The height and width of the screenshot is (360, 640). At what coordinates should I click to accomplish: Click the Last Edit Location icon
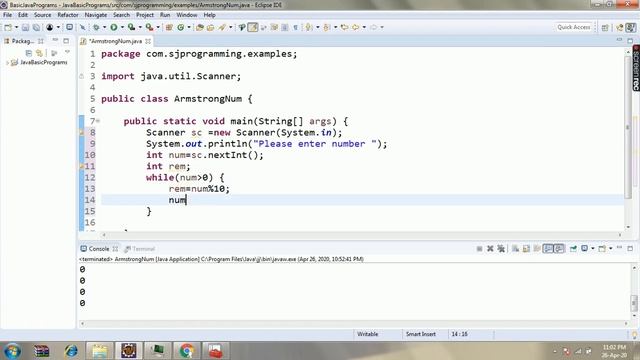click(x=344, y=27)
